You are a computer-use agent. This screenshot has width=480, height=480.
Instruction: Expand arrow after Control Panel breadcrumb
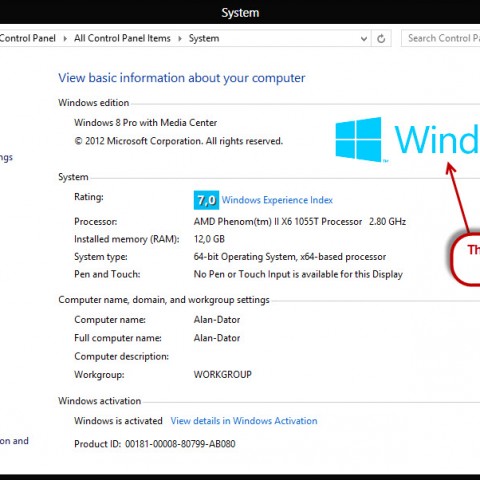[x=65, y=39]
